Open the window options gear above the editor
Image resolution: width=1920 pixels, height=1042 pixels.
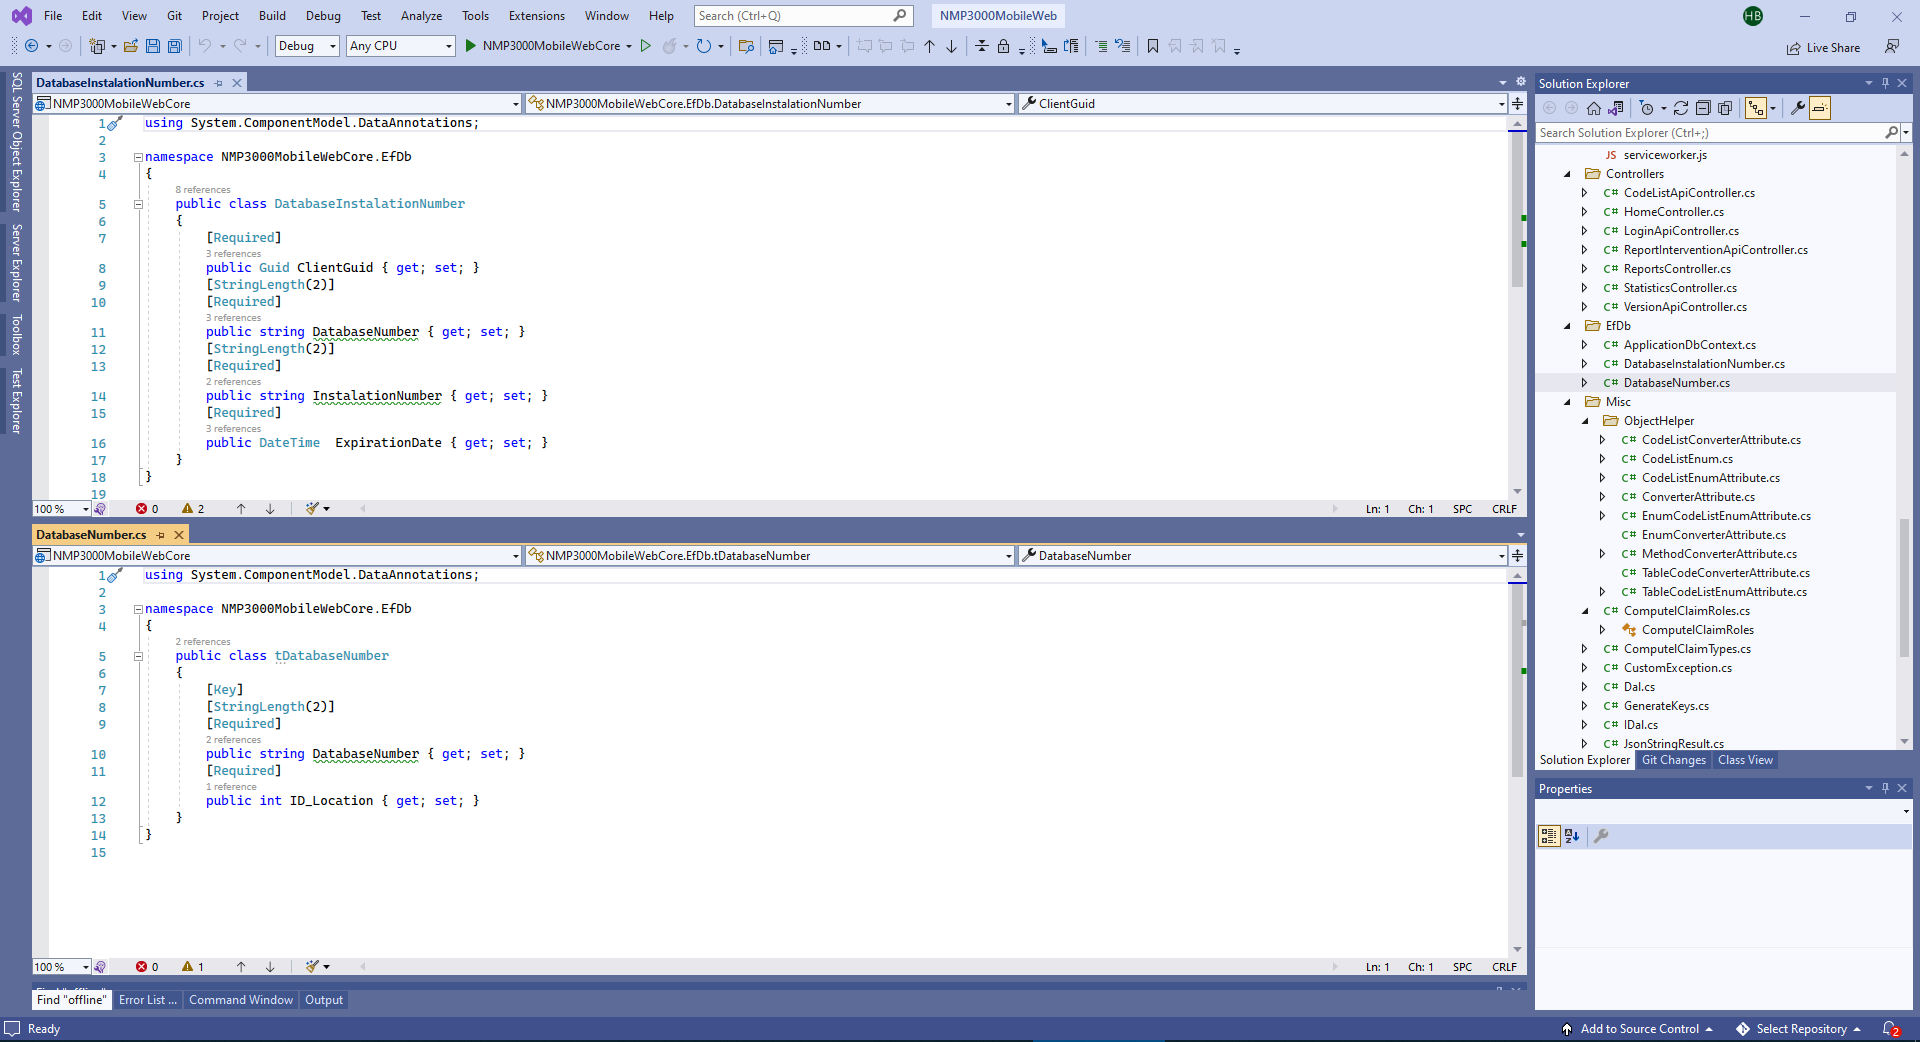coord(1521,82)
